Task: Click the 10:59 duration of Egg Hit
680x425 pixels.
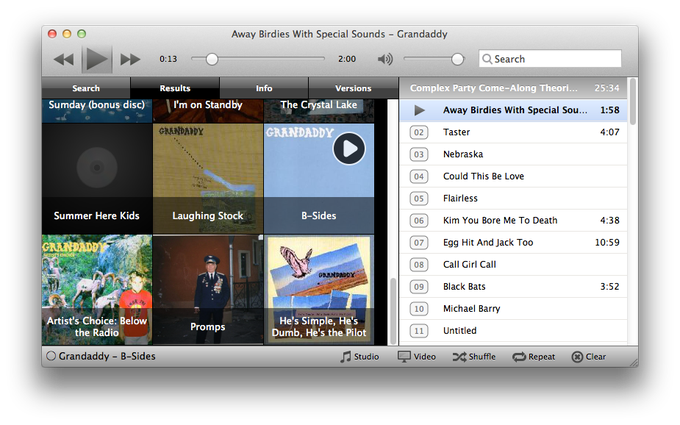Action: (607, 243)
